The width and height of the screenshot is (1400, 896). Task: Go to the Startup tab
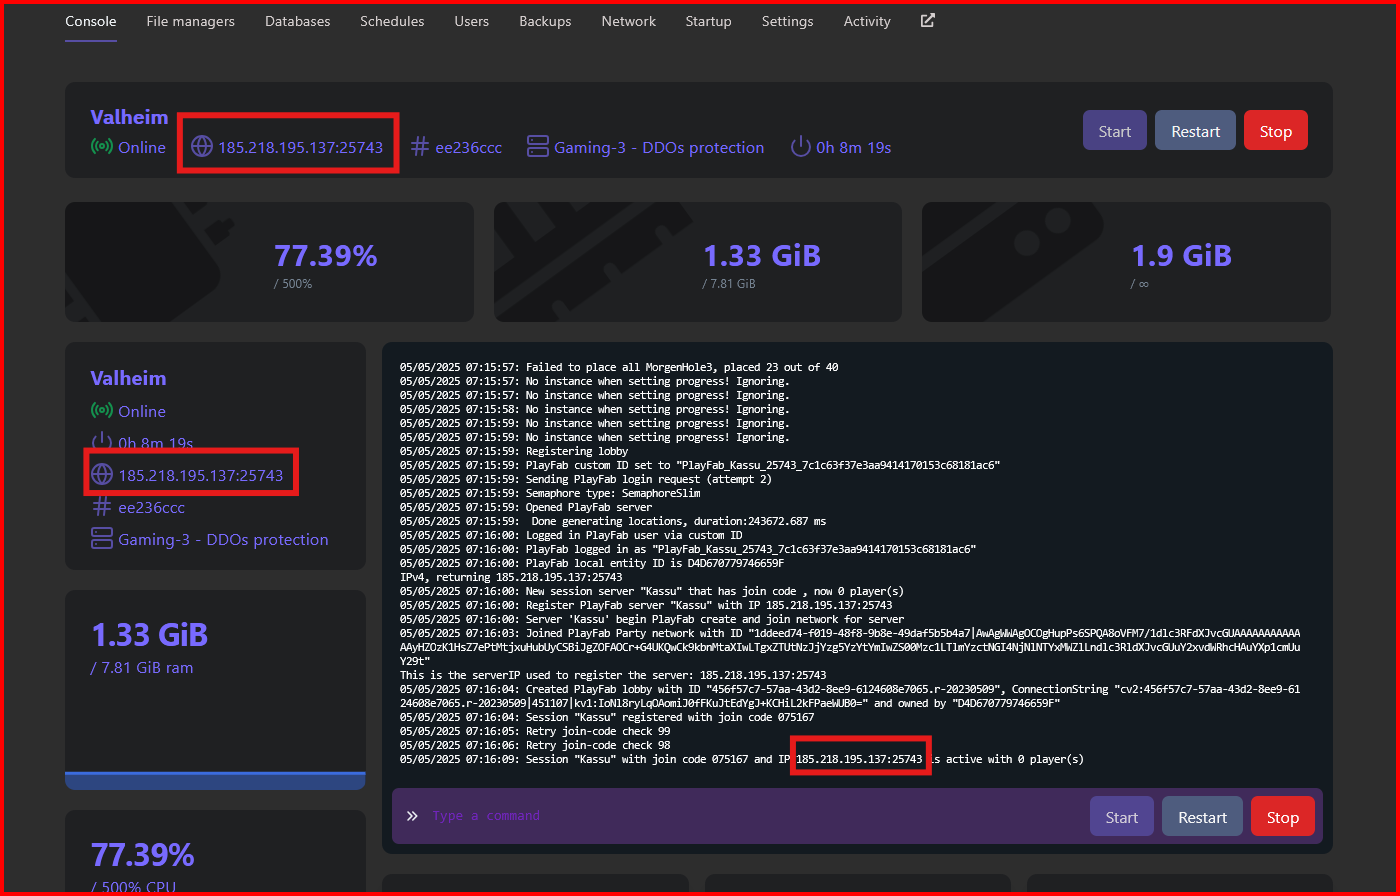[708, 21]
